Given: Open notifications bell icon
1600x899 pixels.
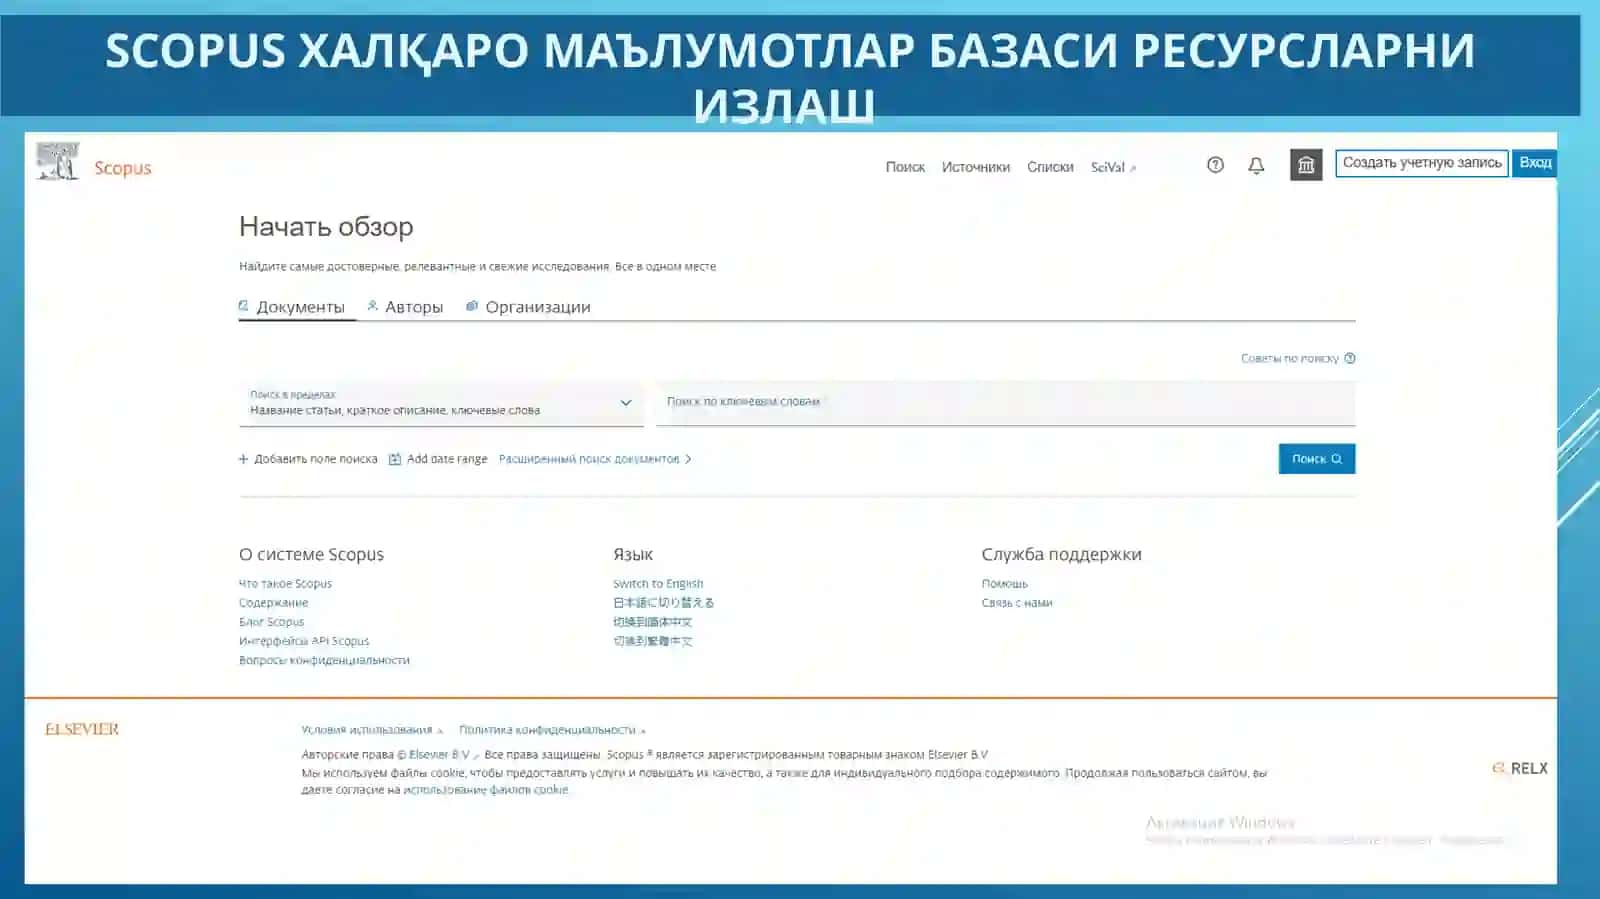Looking at the screenshot, I should click(x=1256, y=166).
